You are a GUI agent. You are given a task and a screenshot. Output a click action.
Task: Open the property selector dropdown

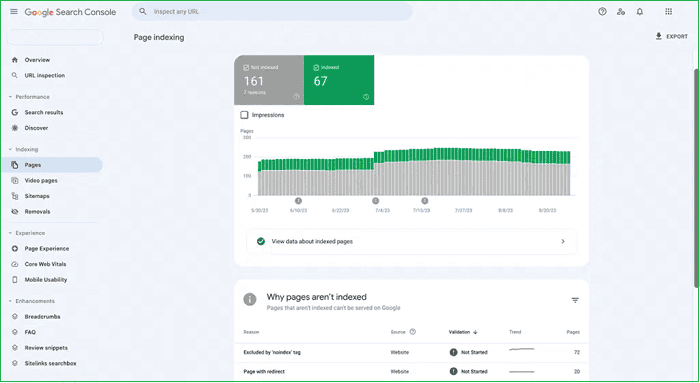[54, 37]
